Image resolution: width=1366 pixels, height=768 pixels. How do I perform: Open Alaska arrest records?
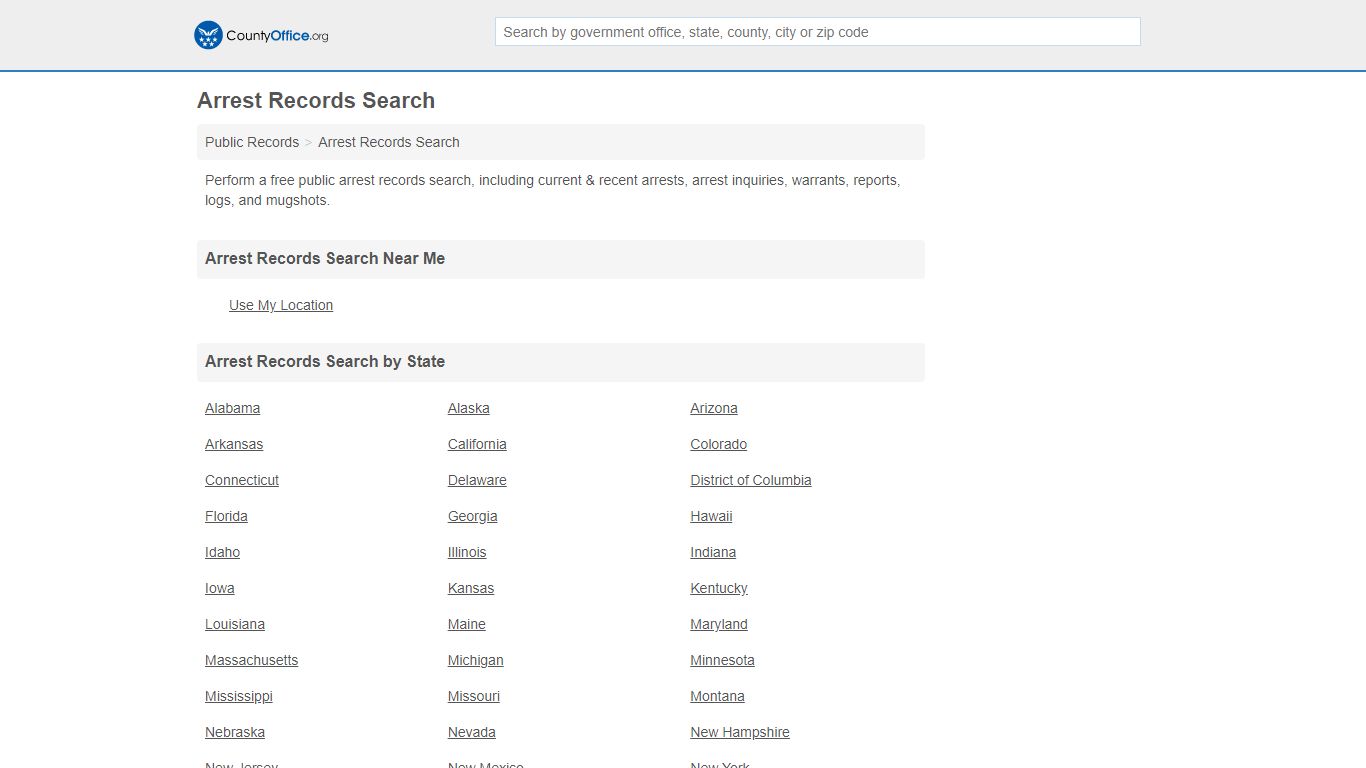click(469, 408)
